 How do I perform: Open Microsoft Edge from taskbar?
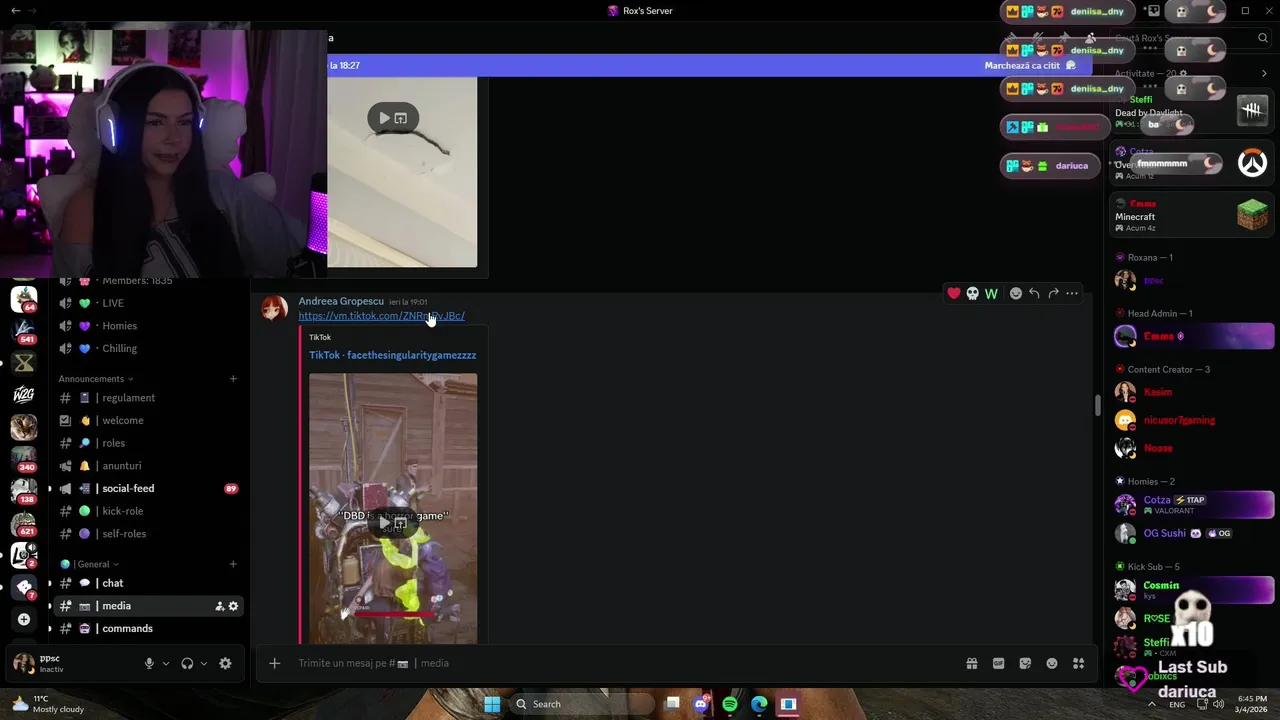click(x=759, y=704)
